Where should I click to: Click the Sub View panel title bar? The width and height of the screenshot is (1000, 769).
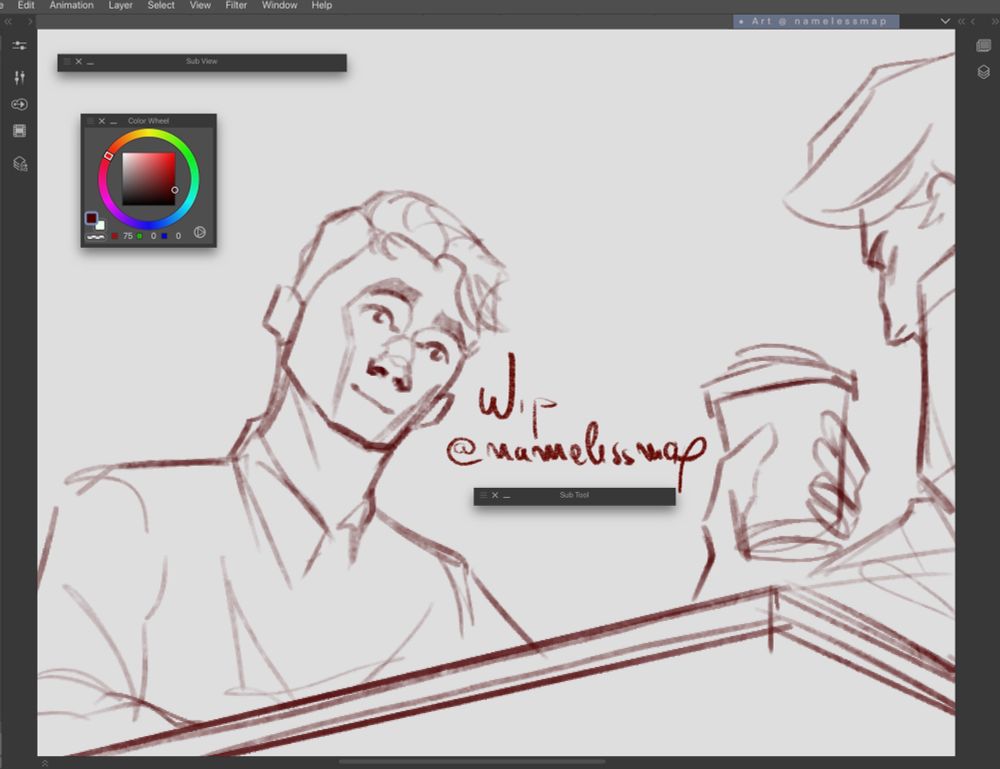202,62
